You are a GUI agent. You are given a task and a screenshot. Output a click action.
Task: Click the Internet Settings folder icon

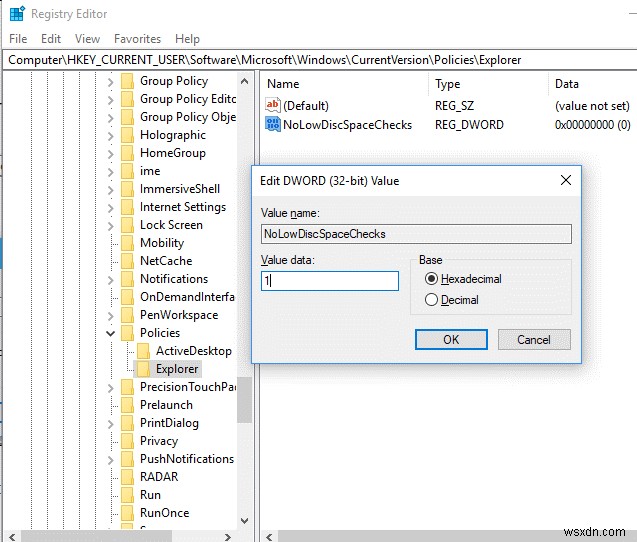(x=128, y=207)
